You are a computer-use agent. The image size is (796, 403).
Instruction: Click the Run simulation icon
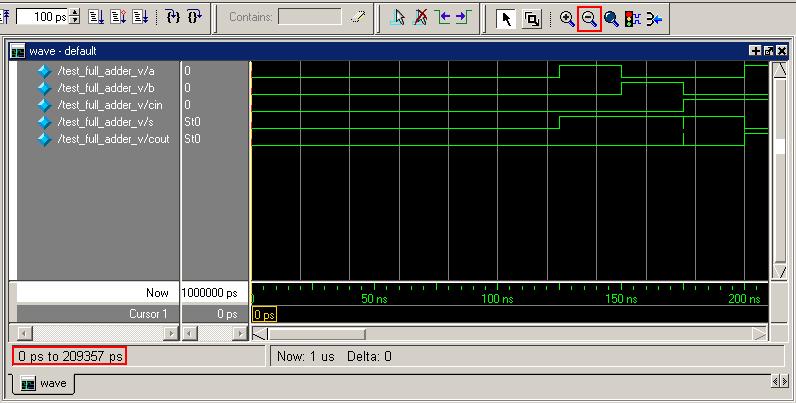click(x=96, y=17)
